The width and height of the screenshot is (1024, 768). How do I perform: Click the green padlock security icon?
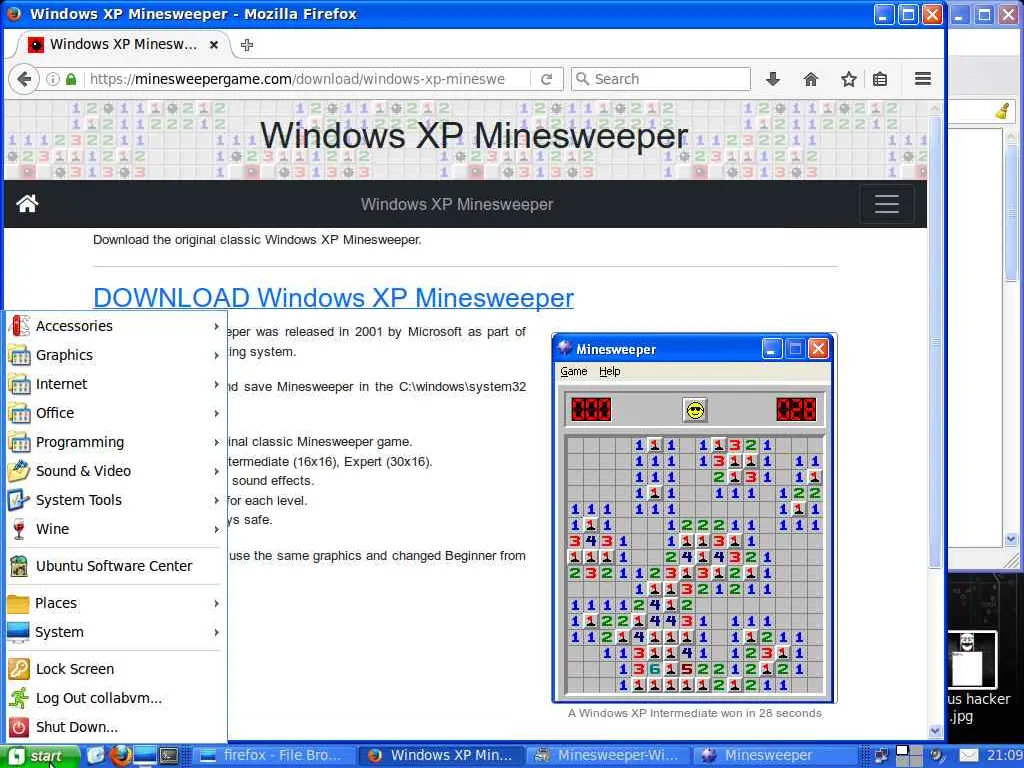(x=71, y=79)
